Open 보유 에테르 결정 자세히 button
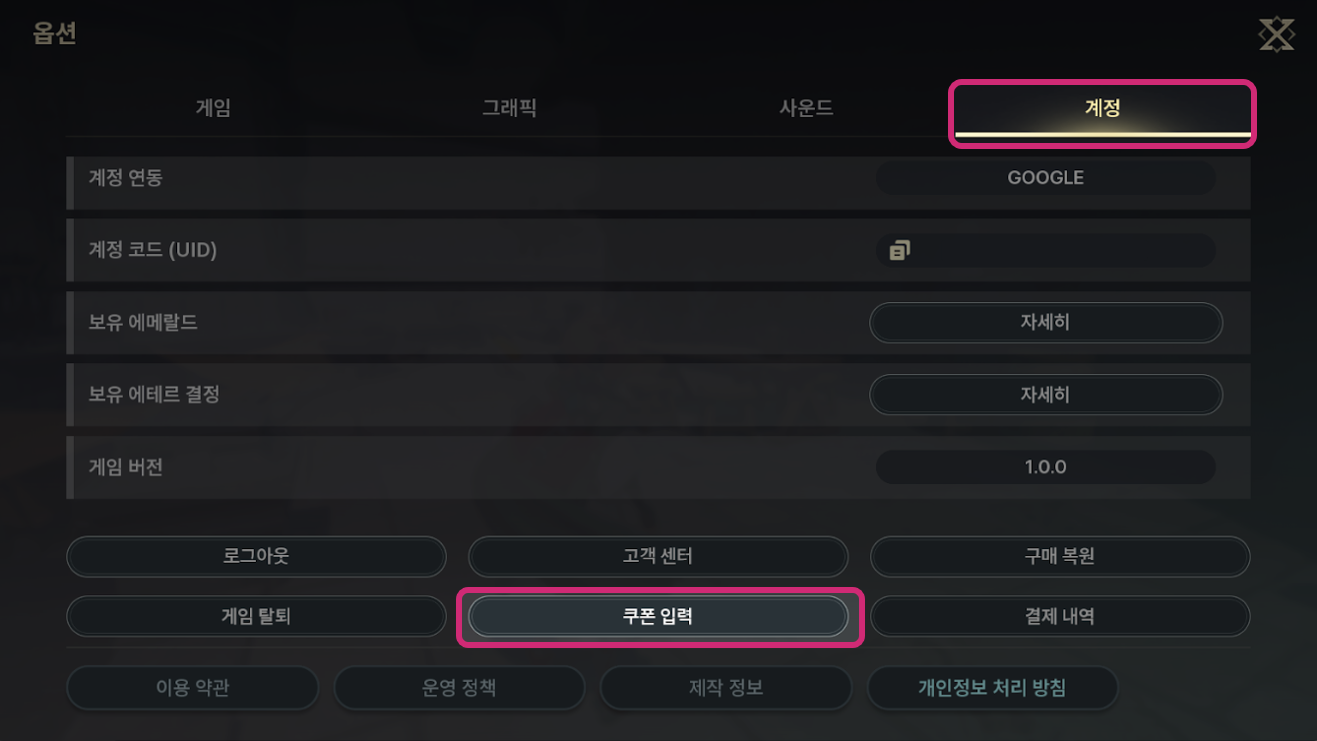This screenshot has height=741, width=1317. pyautogui.click(x=1045, y=395)
